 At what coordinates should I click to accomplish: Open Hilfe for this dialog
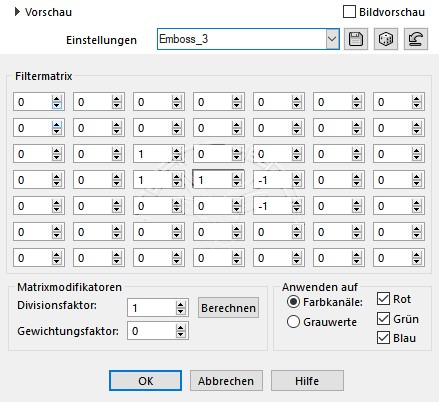click(307, 380)
